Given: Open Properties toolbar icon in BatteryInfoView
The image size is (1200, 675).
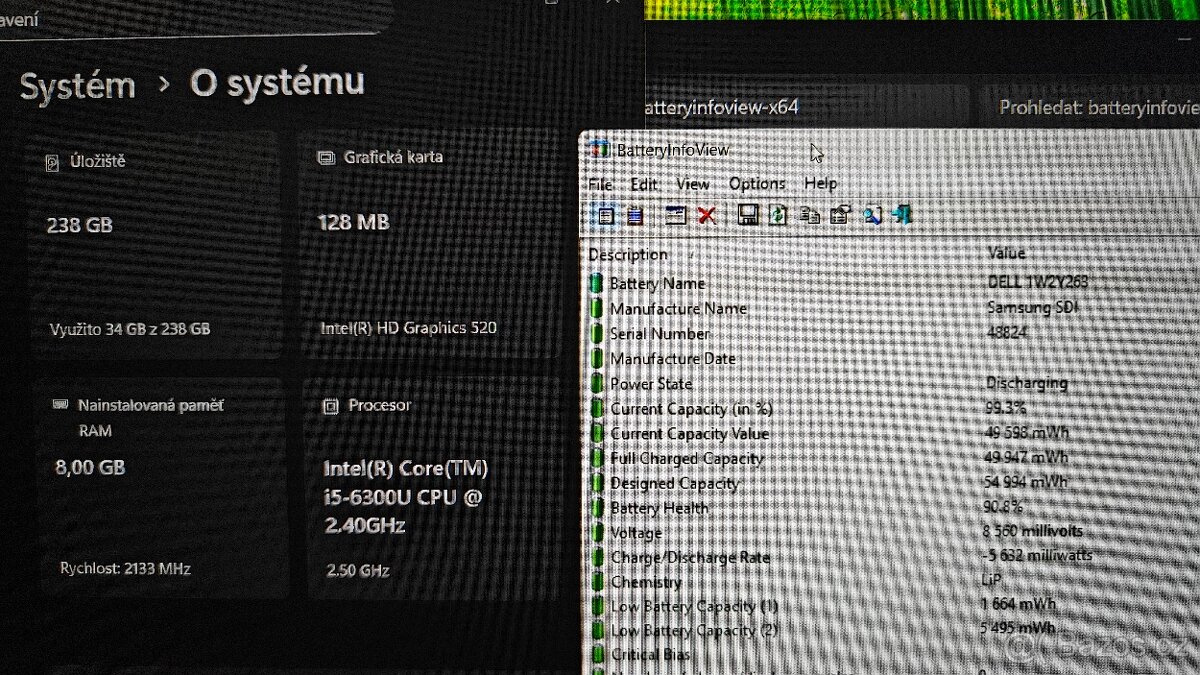Looking at the screenshot, I should (x=840, y=215).
